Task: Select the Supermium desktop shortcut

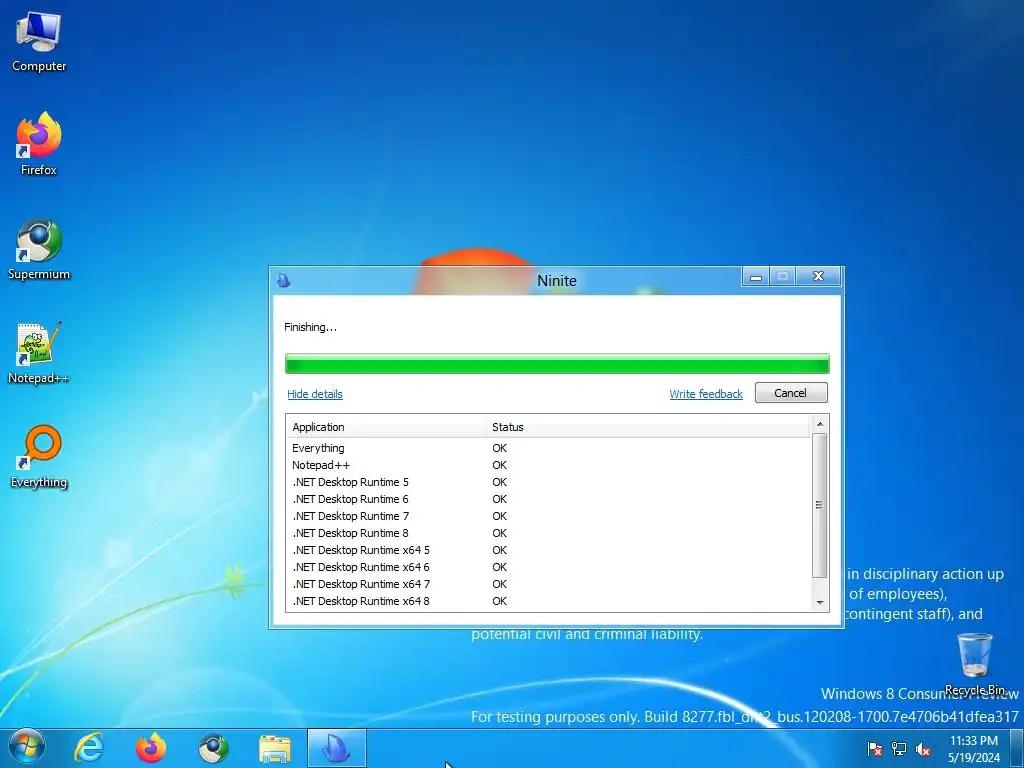Action: click(39, 249)
